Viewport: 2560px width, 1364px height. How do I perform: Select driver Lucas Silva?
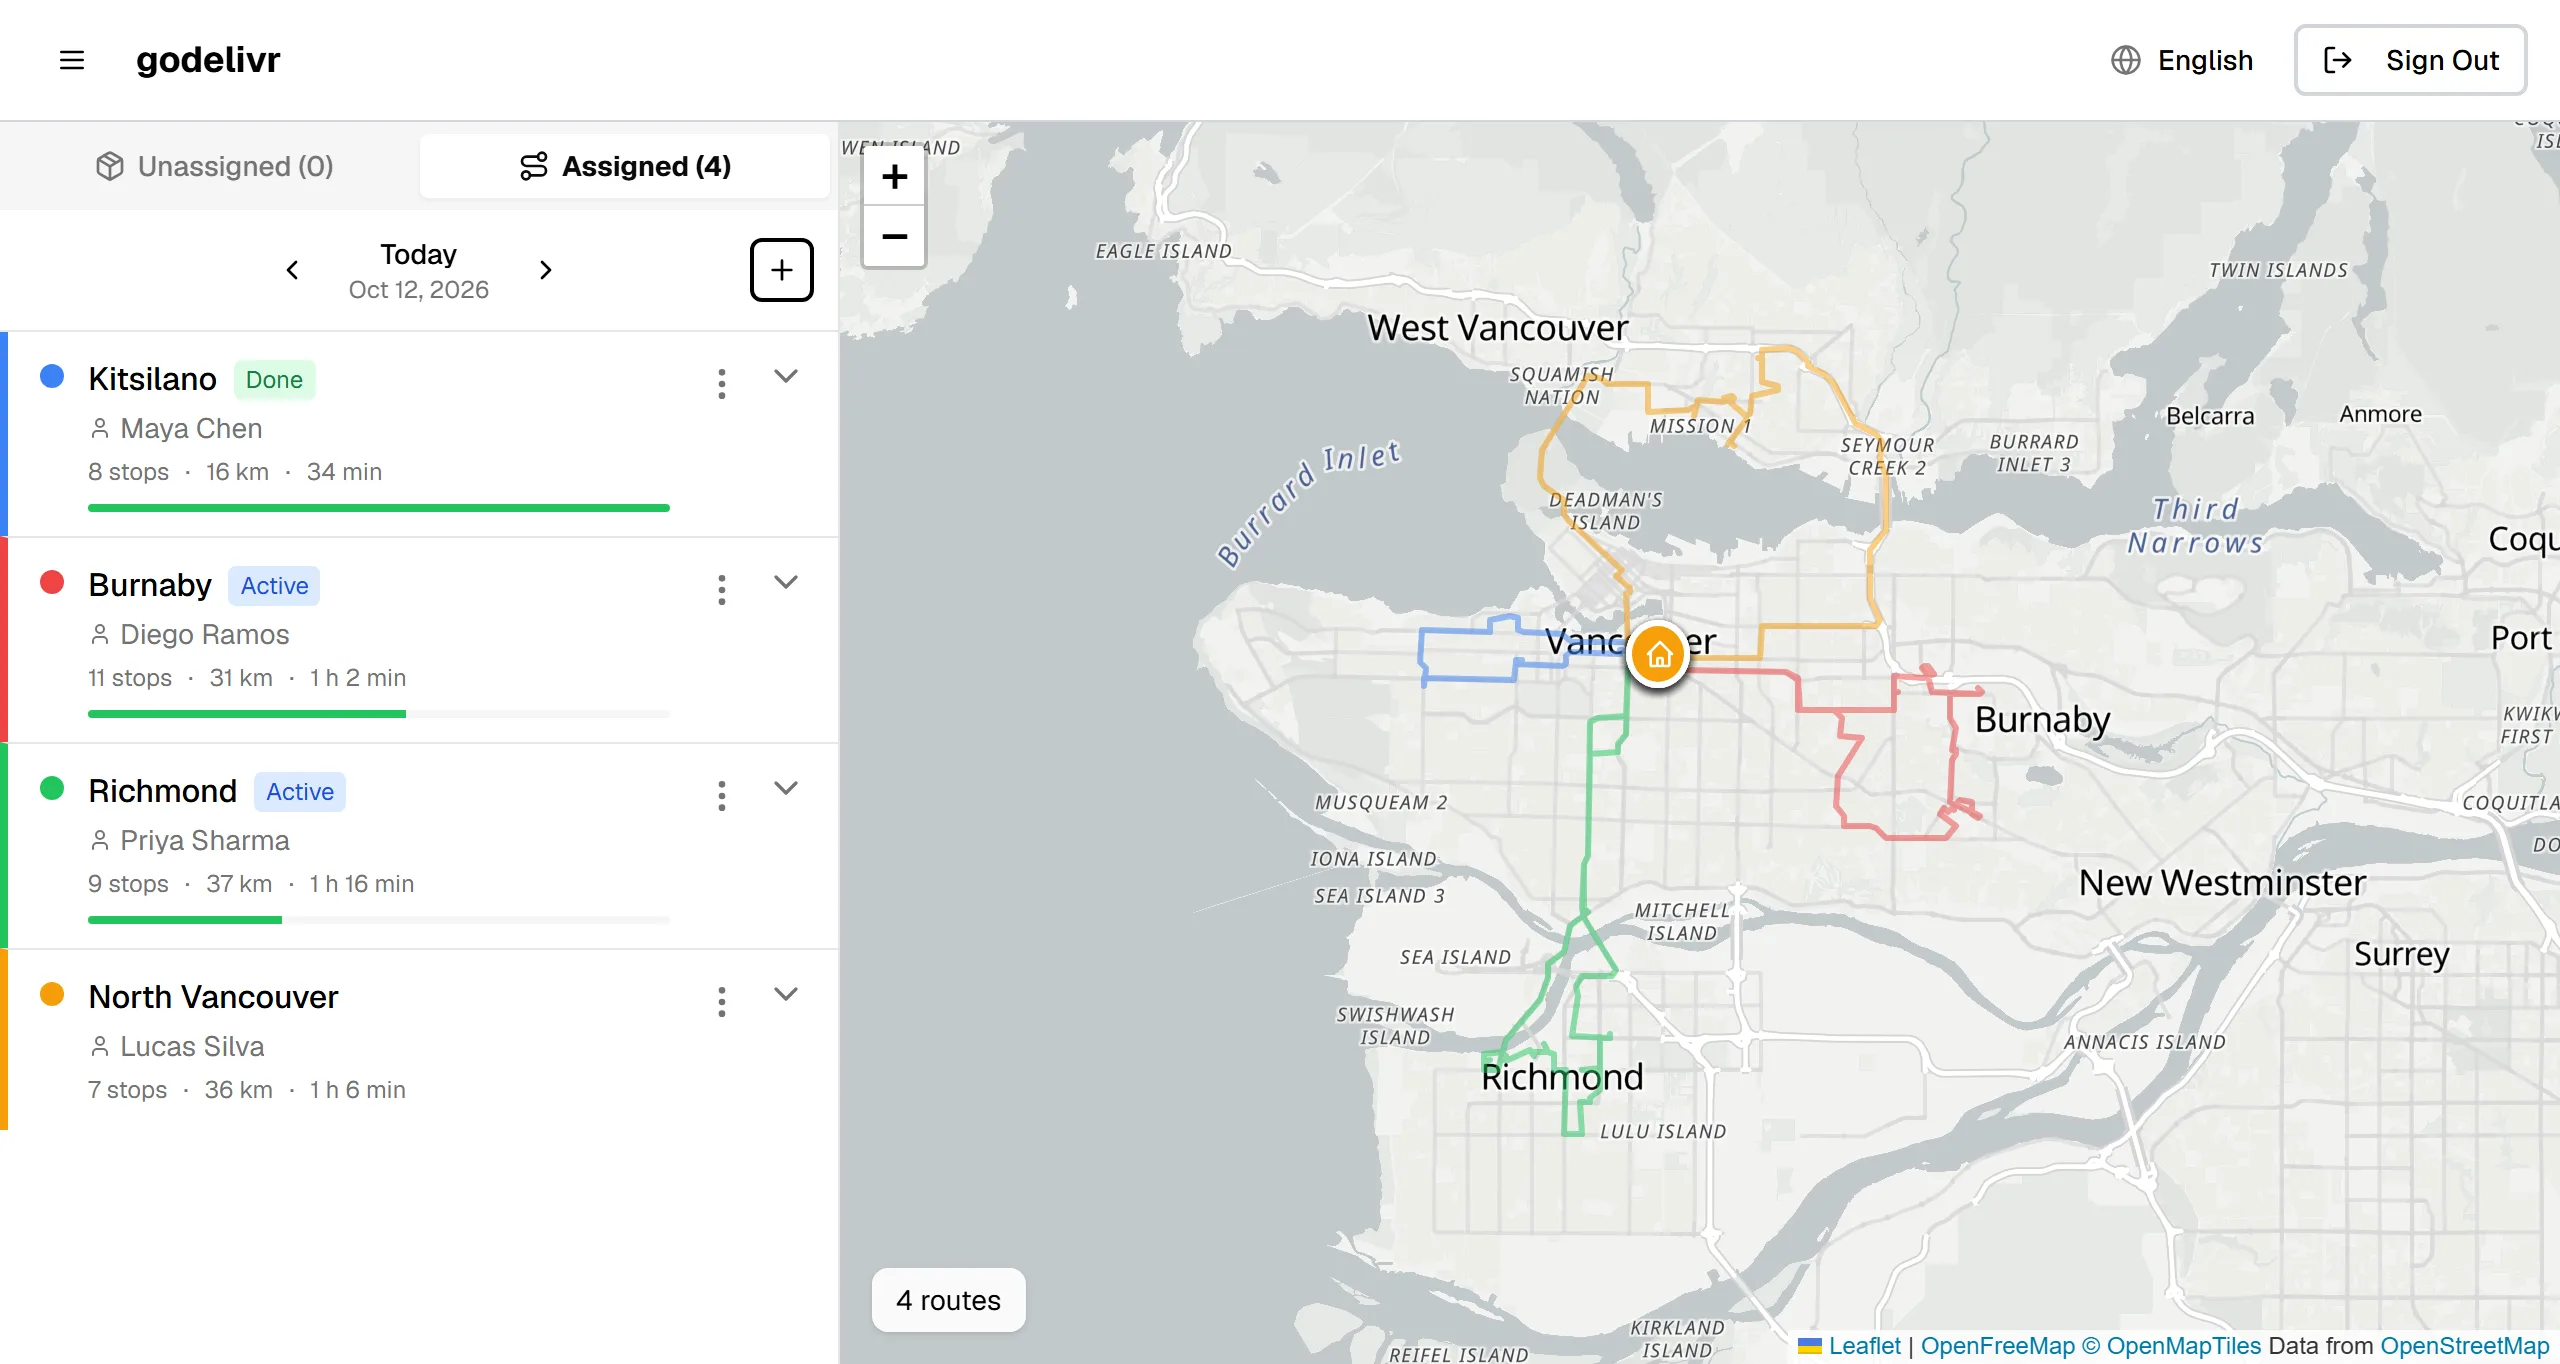coord(192,1046)
